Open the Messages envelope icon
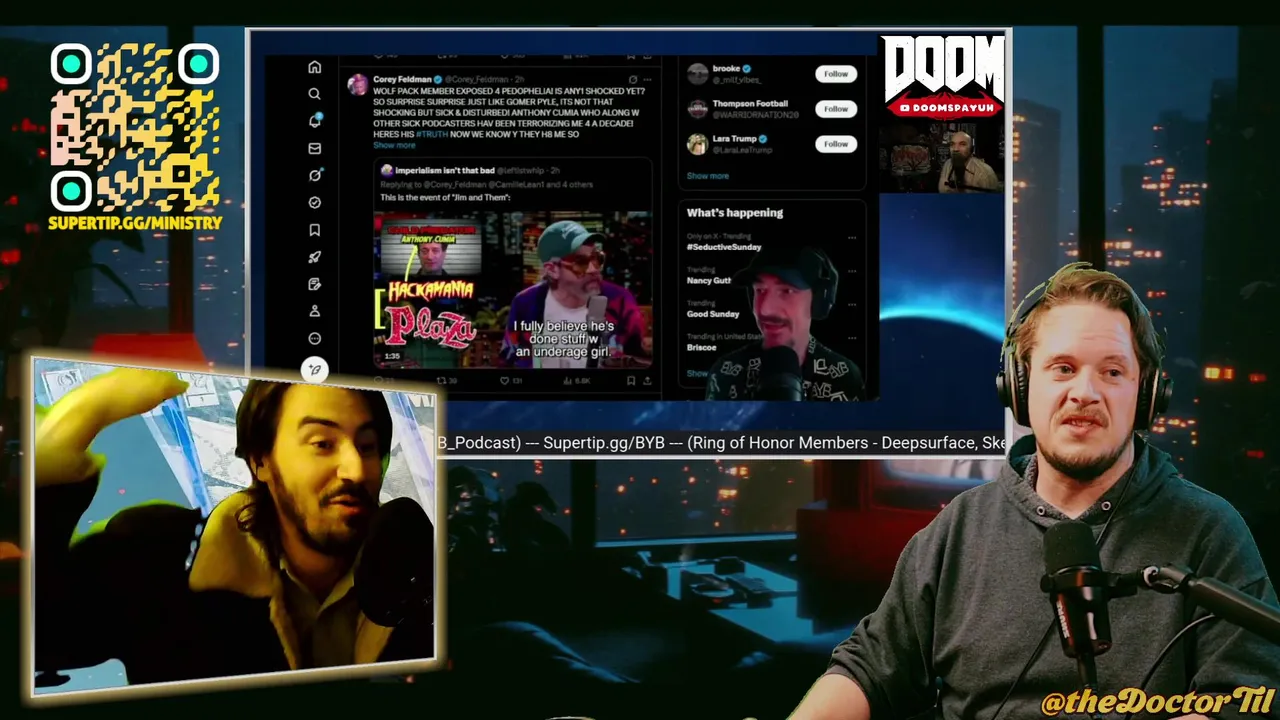1280x720 pixels. click(314, 148)
